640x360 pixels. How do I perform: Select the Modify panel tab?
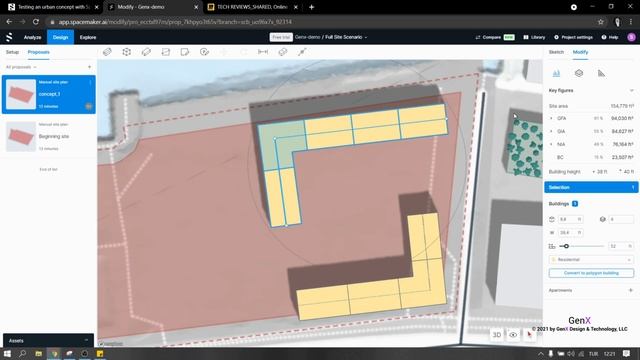580,52
